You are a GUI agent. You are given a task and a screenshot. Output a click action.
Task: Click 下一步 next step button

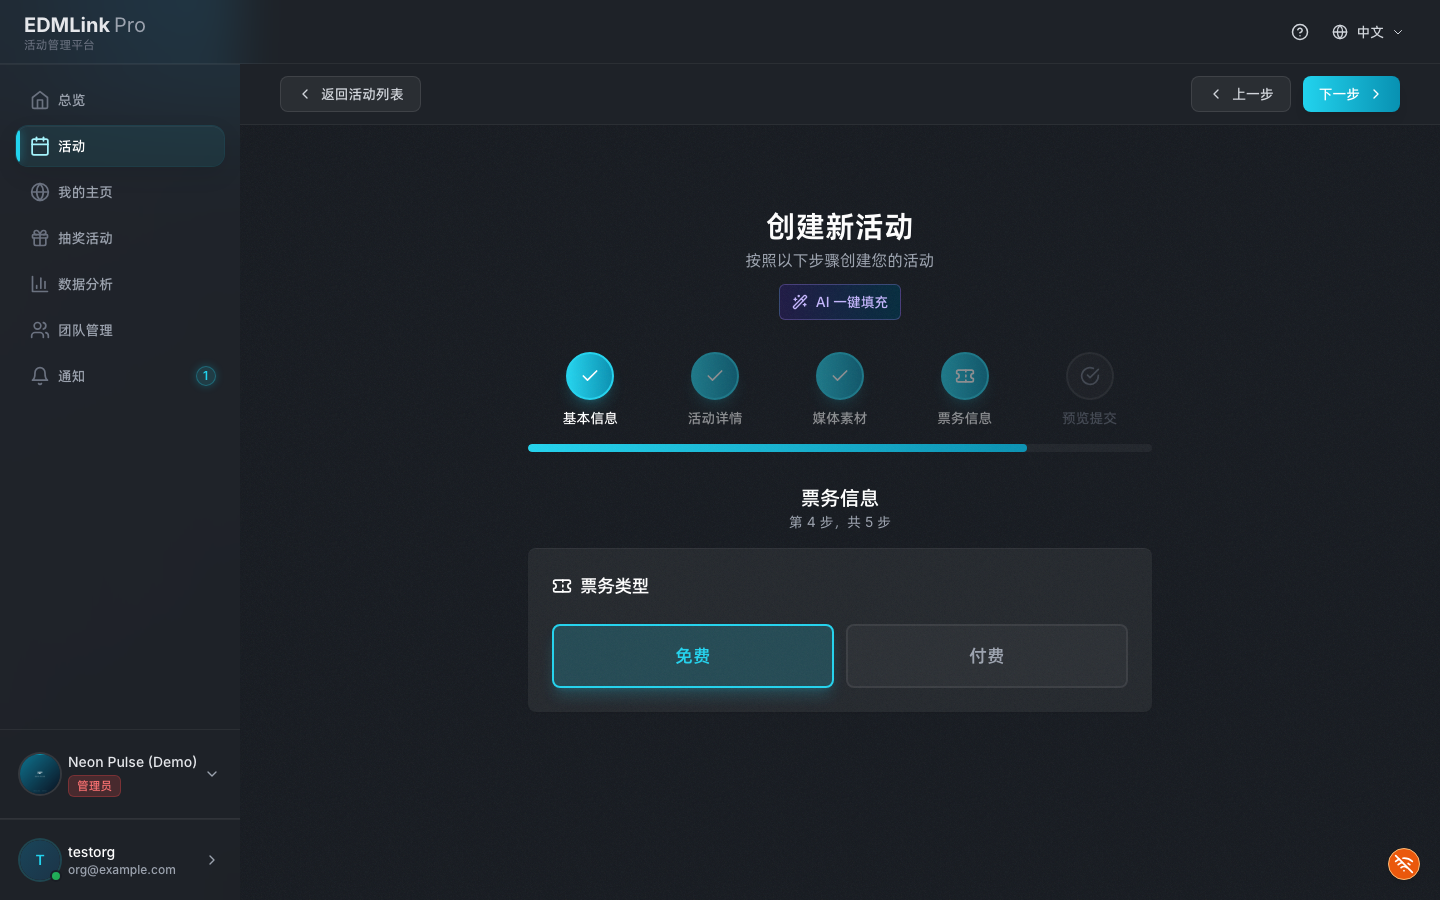pos(1351,94)
